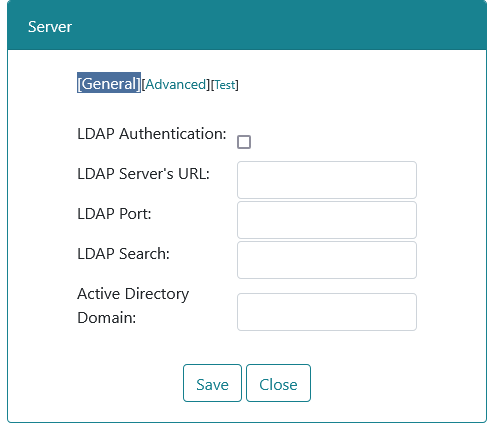Click the LDAP Search label

123,254
